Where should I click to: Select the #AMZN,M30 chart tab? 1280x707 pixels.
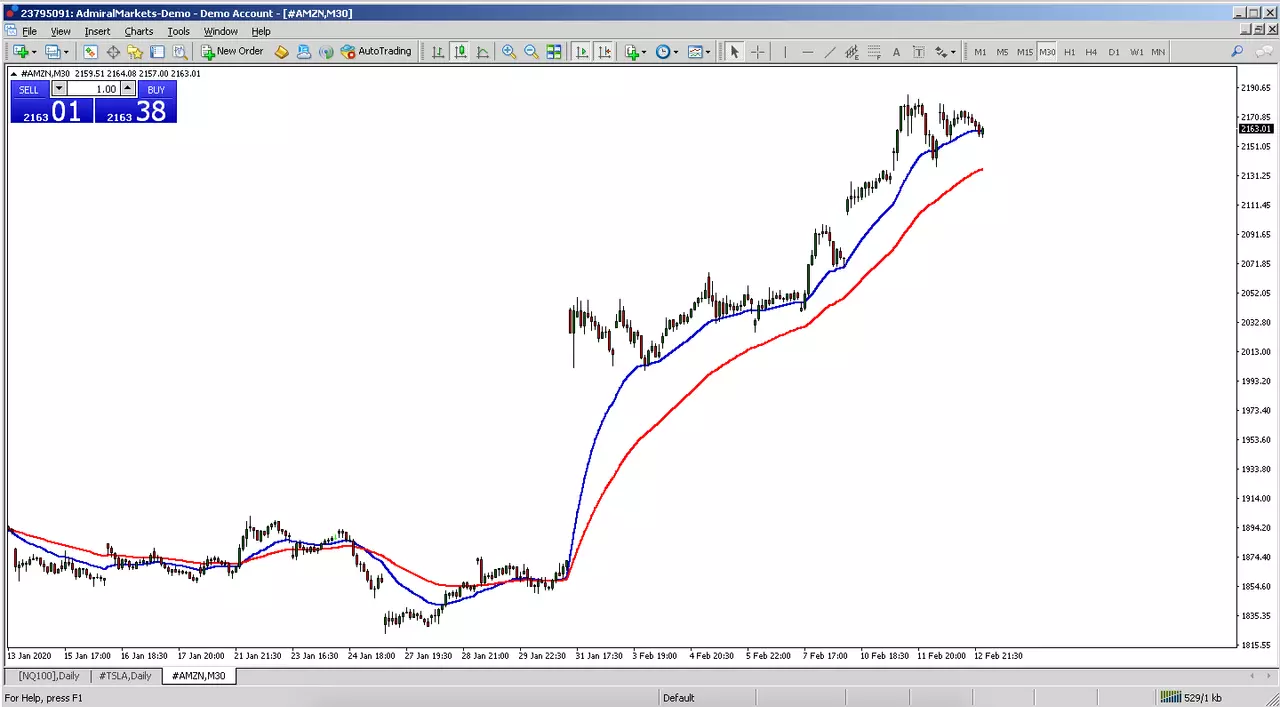(x=199, y=676)
